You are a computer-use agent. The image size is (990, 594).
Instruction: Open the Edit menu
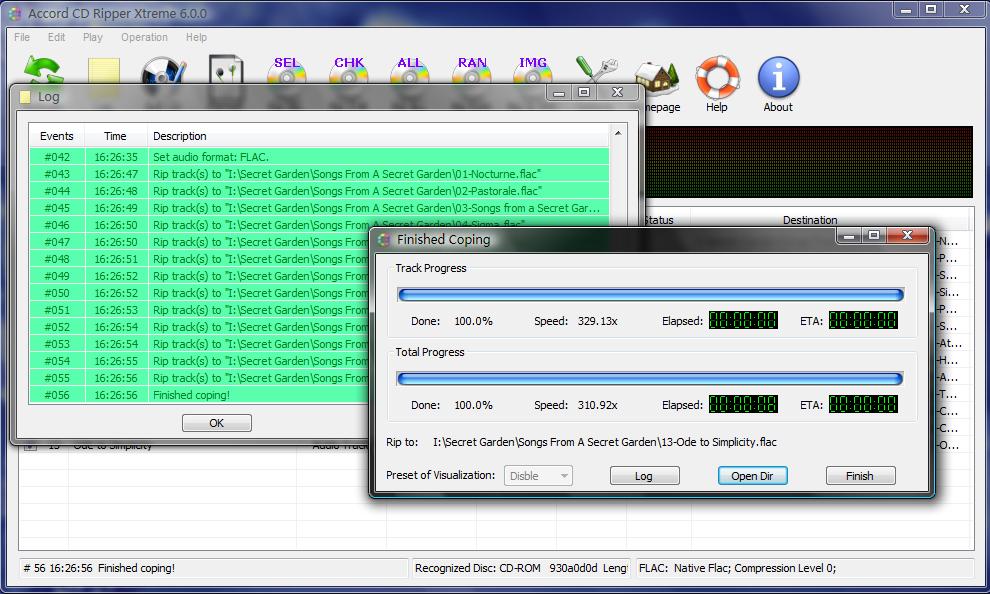56,37
